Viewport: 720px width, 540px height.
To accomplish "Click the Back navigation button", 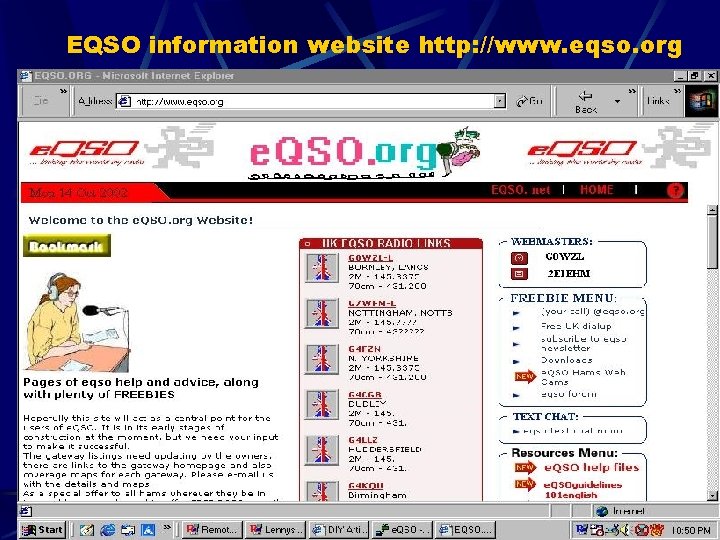I will 585,101.
